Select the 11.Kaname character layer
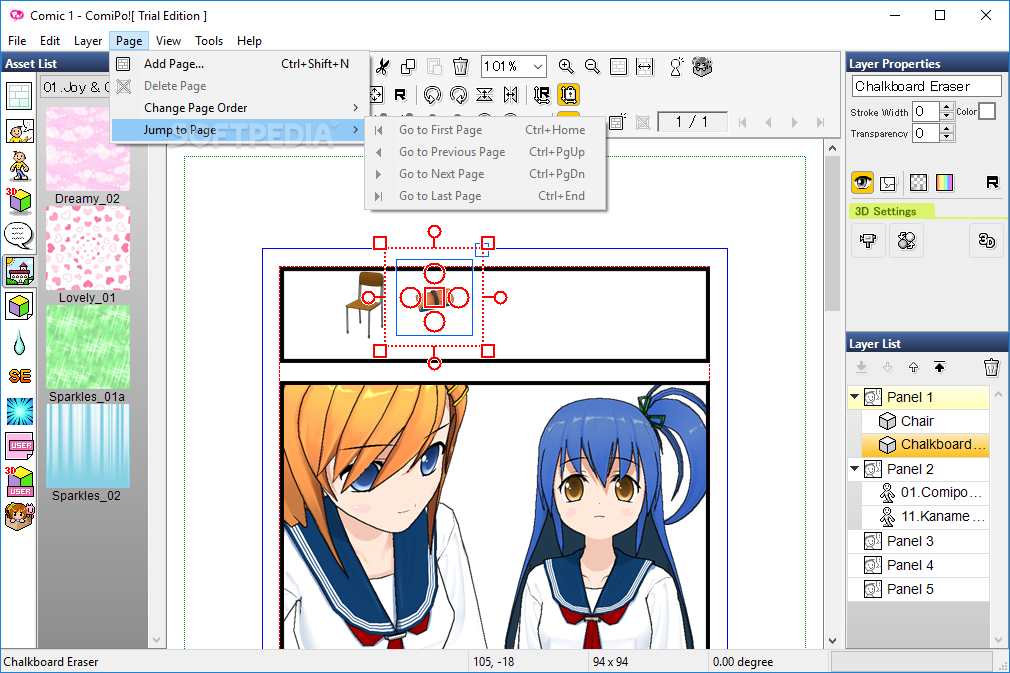 (925, 517)
